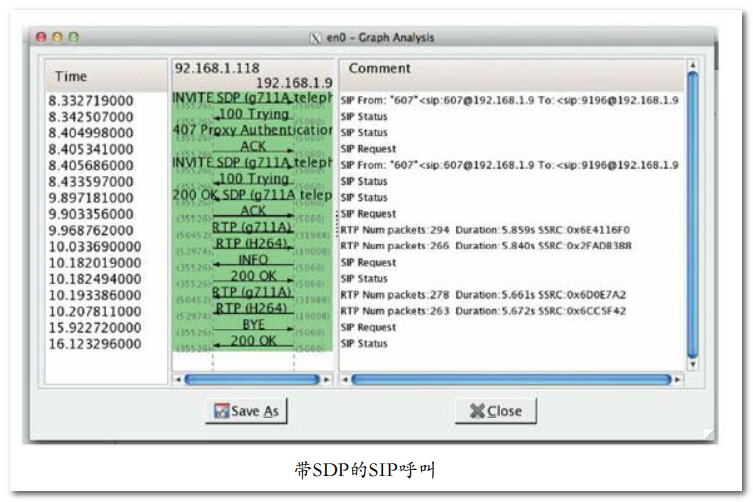753x502 pixels.
Task: Select time entry 9.903356000
Action: click(91, 214)
